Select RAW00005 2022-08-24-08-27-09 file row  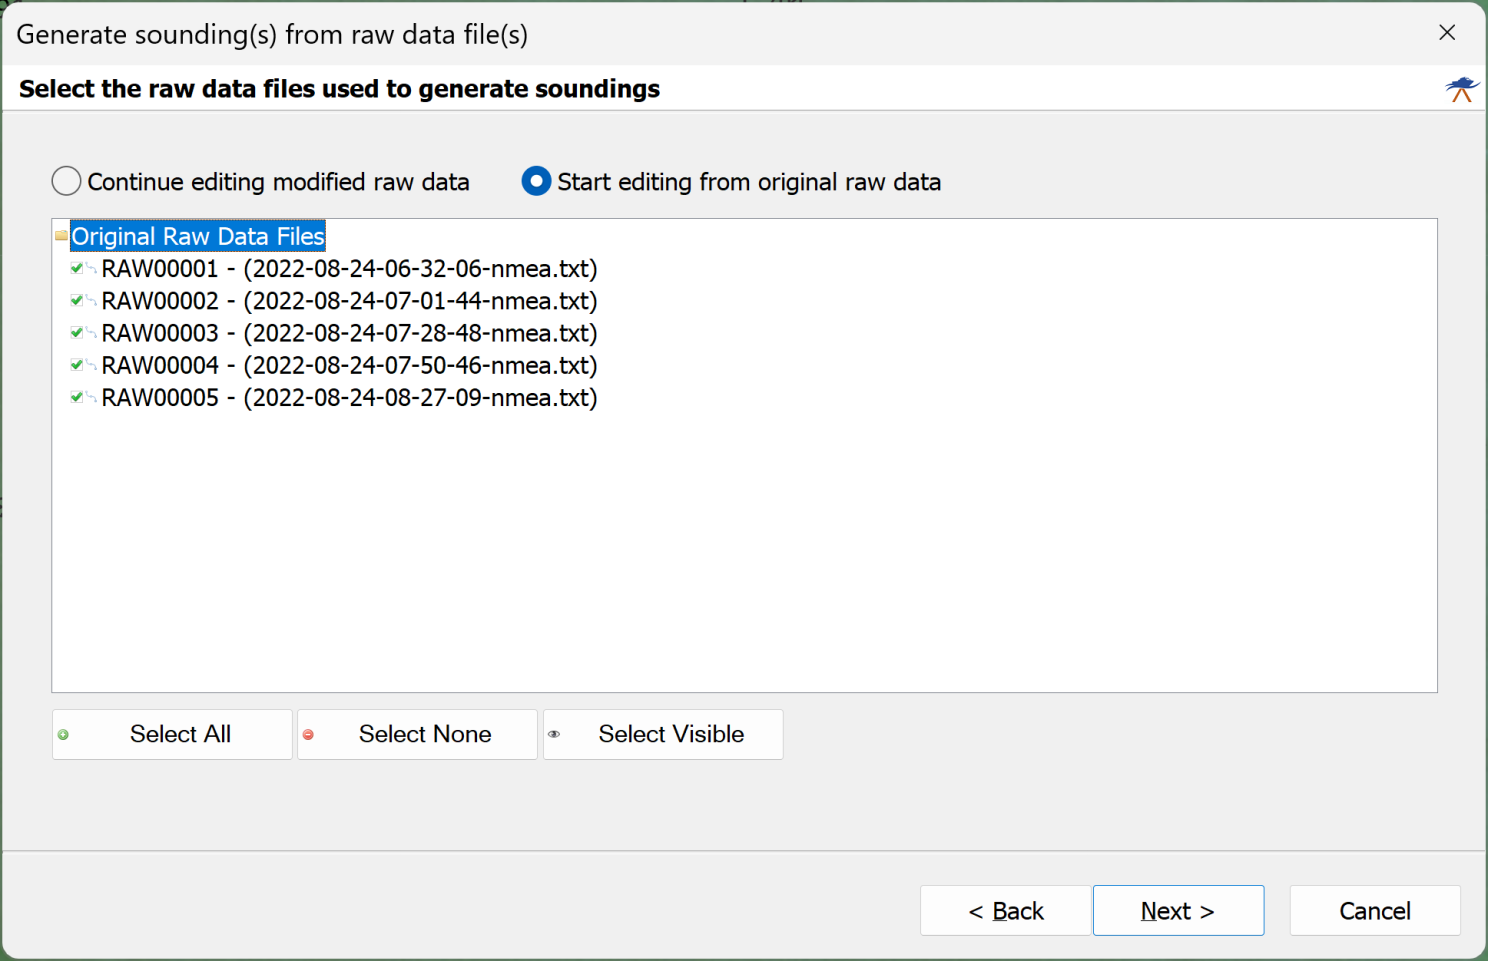349,397
